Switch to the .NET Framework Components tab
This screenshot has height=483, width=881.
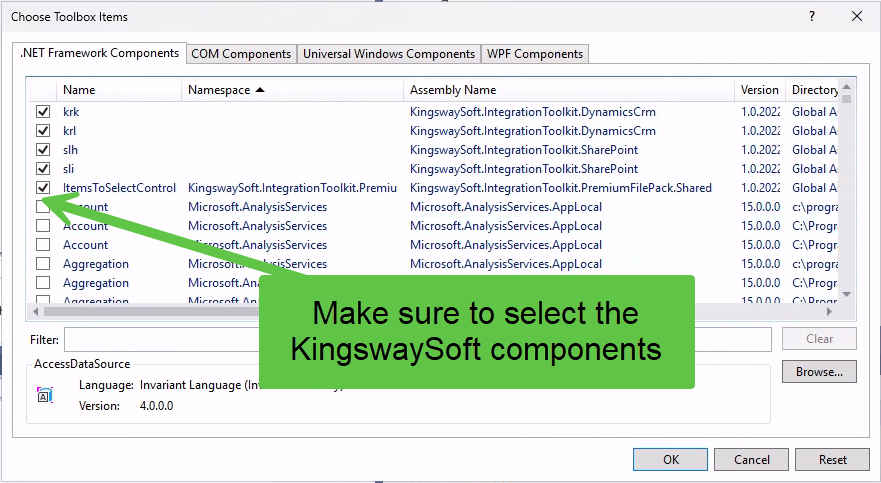99,53
